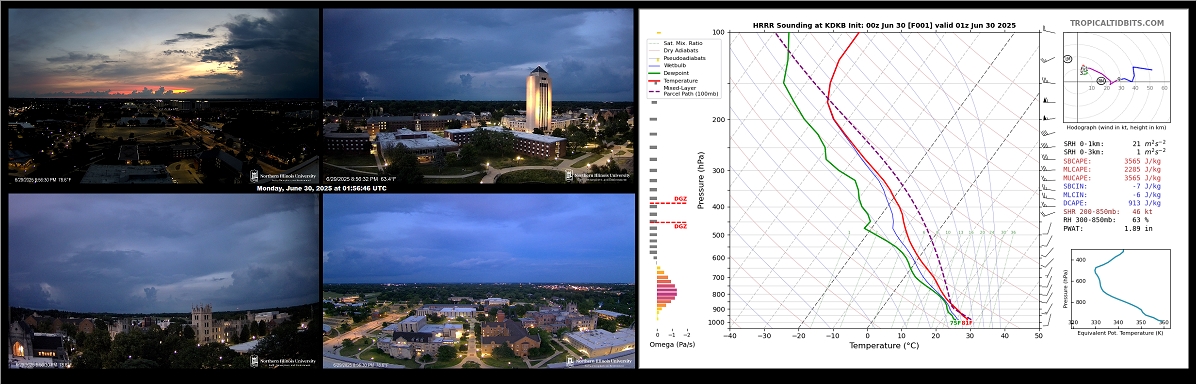Screen dimensions: 1197x385
Task: Click the Equivalent Pot. Temperature plot
Action: tap(1119, 286)
